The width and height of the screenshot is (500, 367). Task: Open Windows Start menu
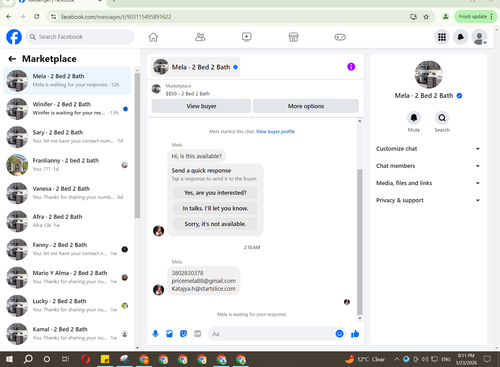tap(9, 359)
